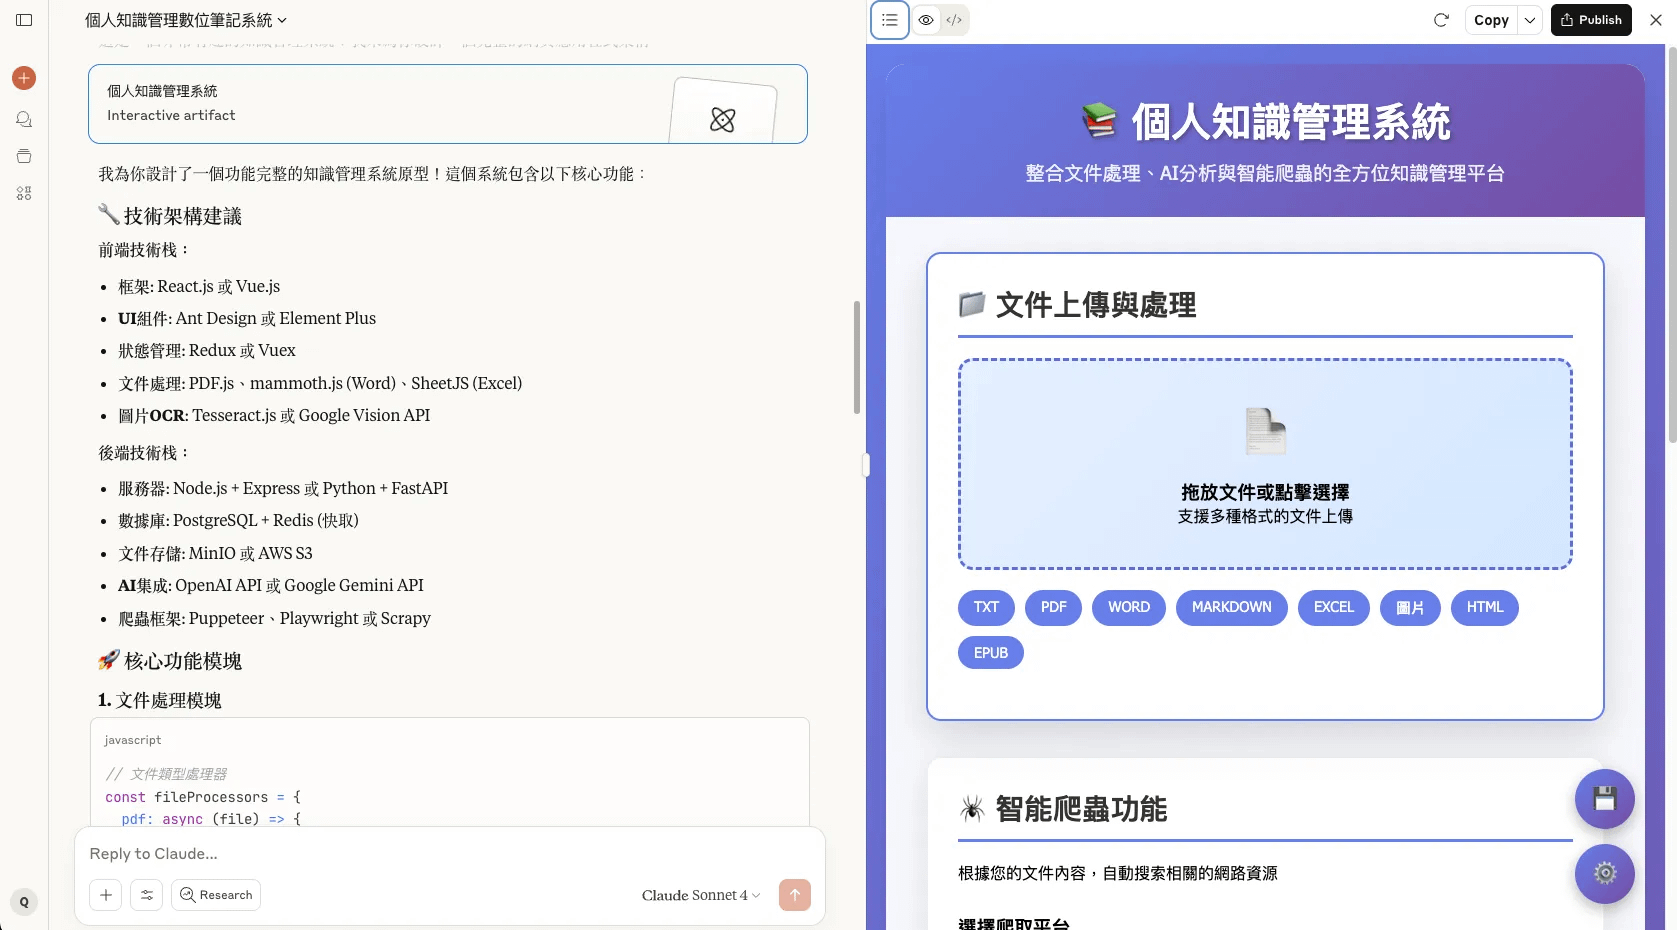Screen dimensions: 1677x930
Task: Click the refresh artifact icon
Action: [x=1441, y=20]
